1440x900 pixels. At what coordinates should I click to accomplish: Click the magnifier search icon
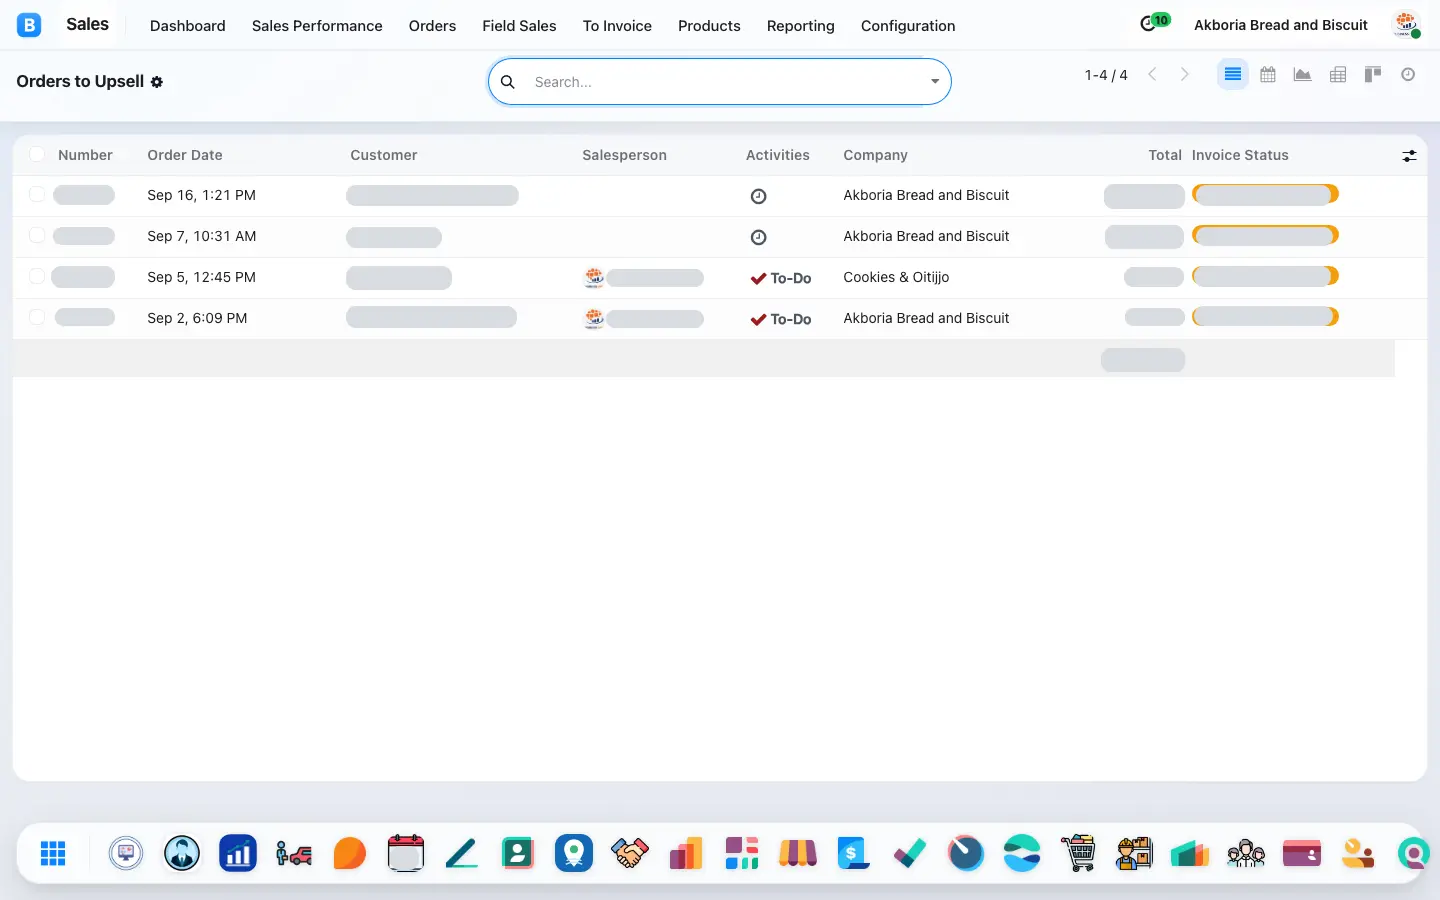[x=508, y=82]
